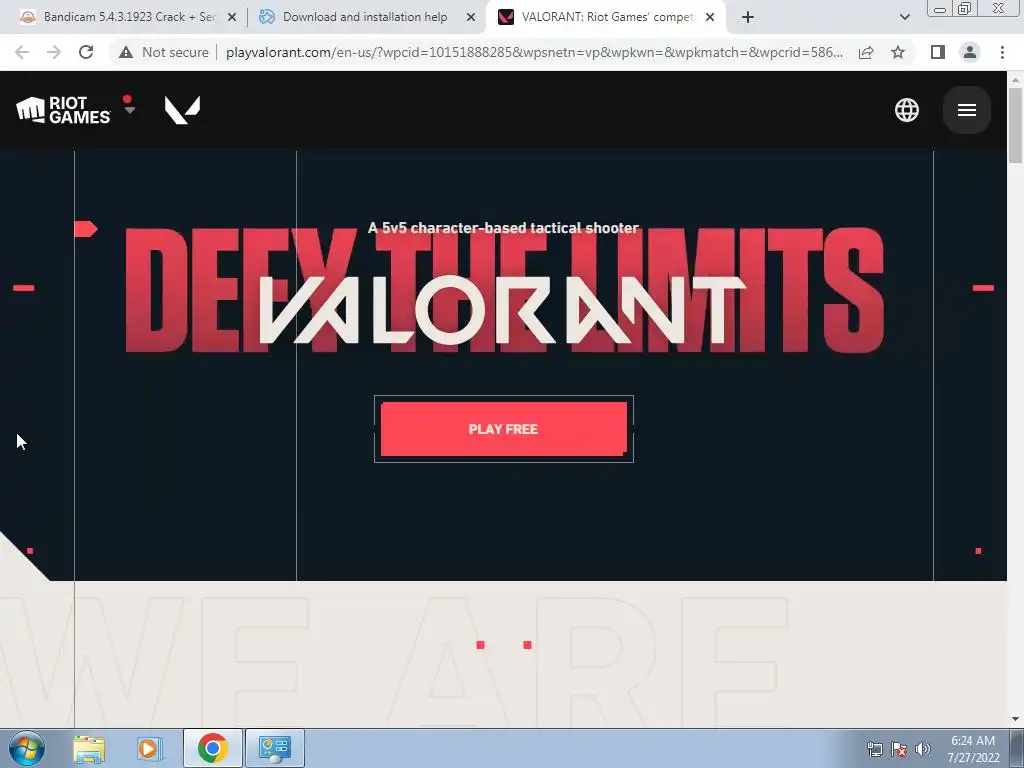The height and width of the screenshot is (768, 1024).
Task: Open a new browser tab
Action: pyautogui.click(x=748, y=18)
